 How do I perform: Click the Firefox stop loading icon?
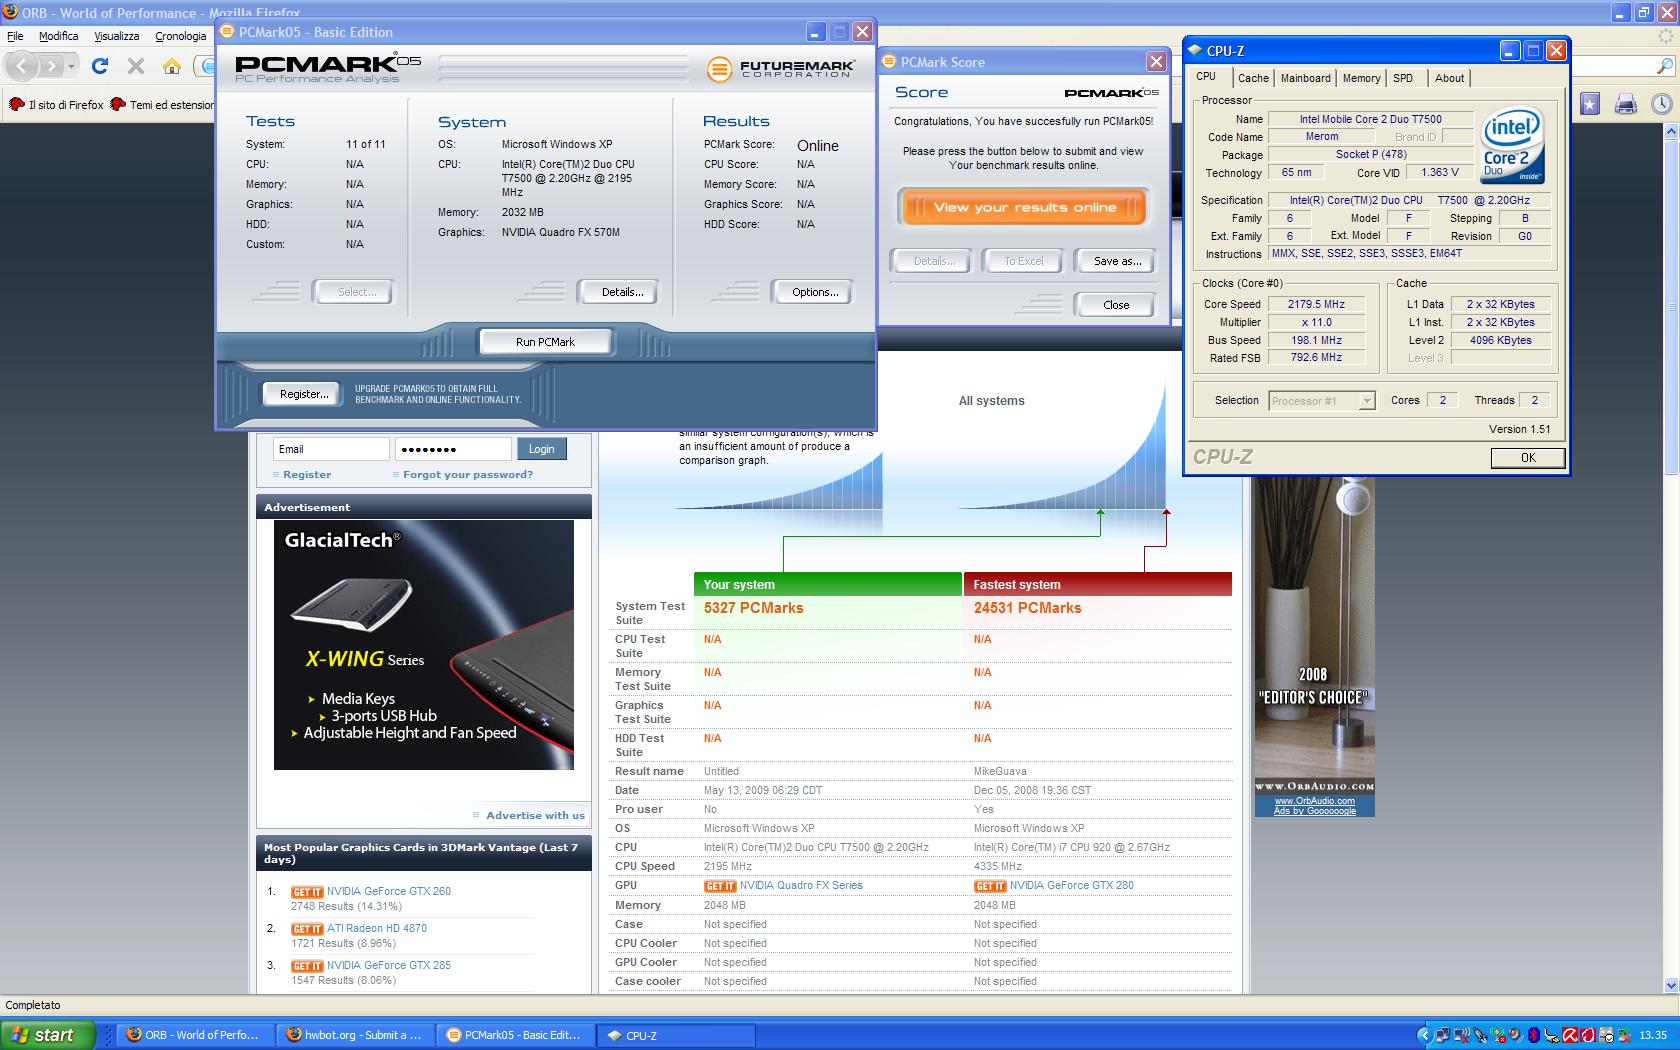(x=136, y=66)
